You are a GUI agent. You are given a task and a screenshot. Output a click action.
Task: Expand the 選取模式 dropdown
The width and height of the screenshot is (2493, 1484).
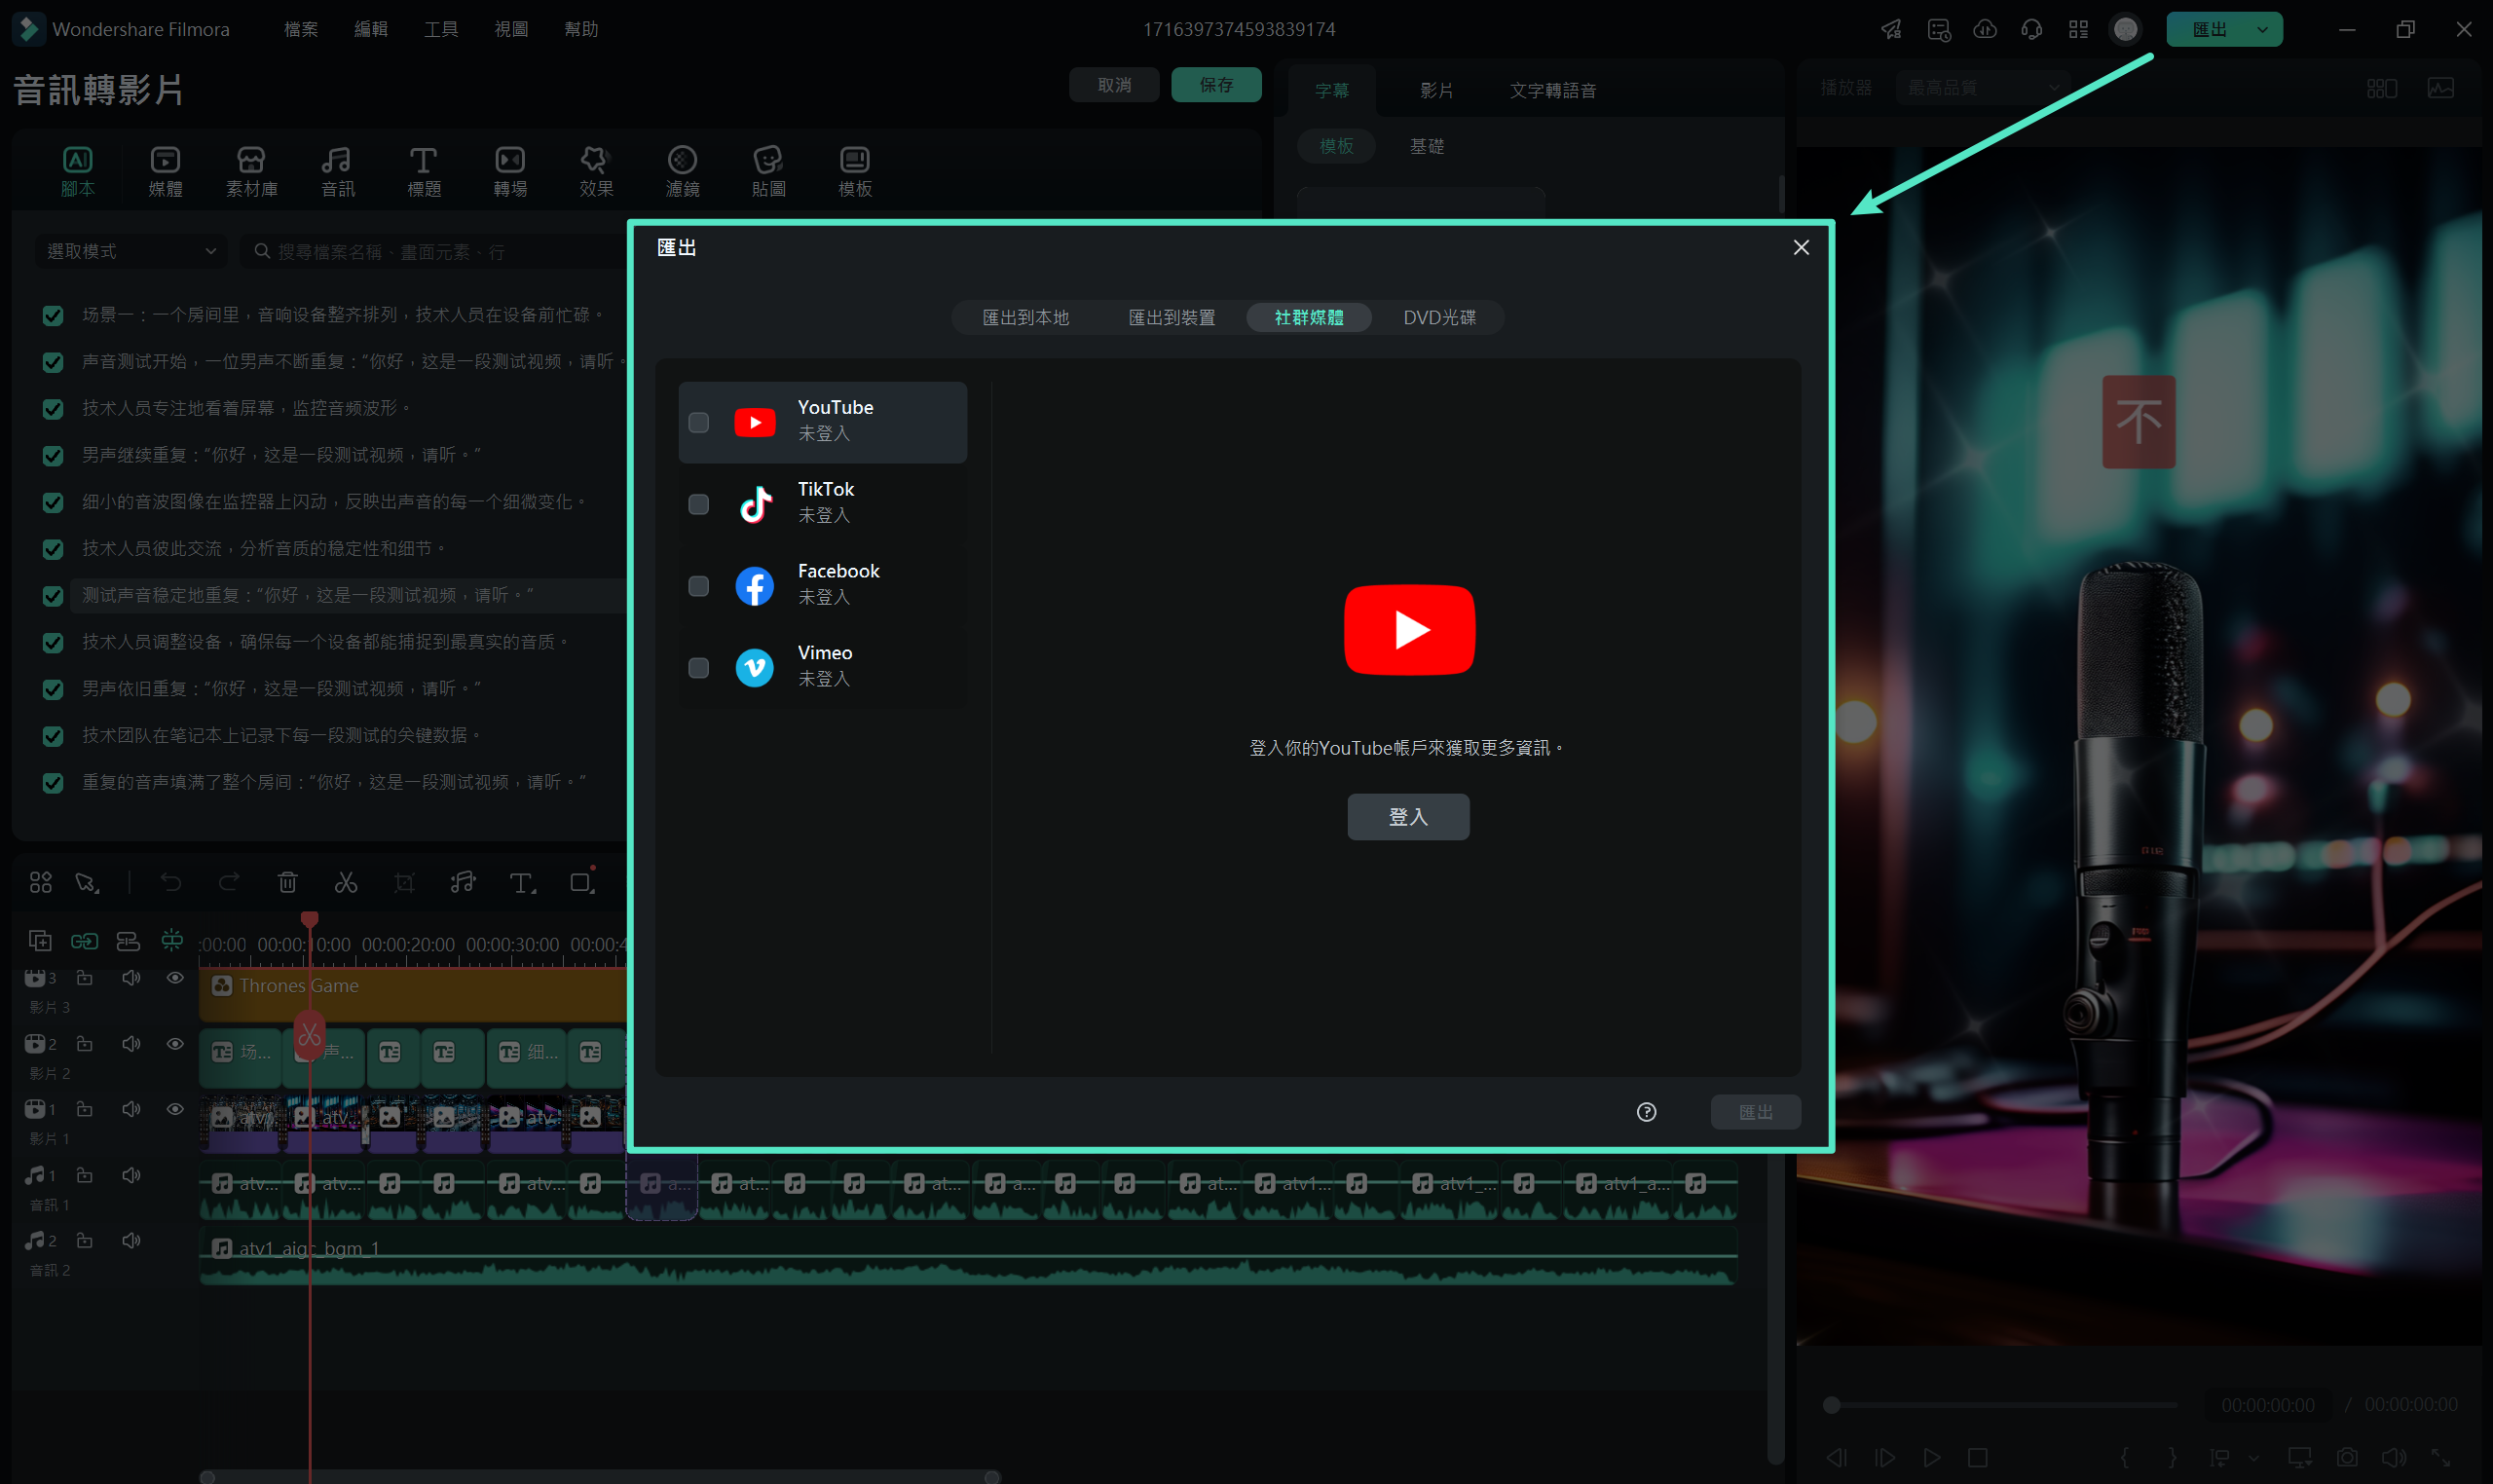pos(131,251)
